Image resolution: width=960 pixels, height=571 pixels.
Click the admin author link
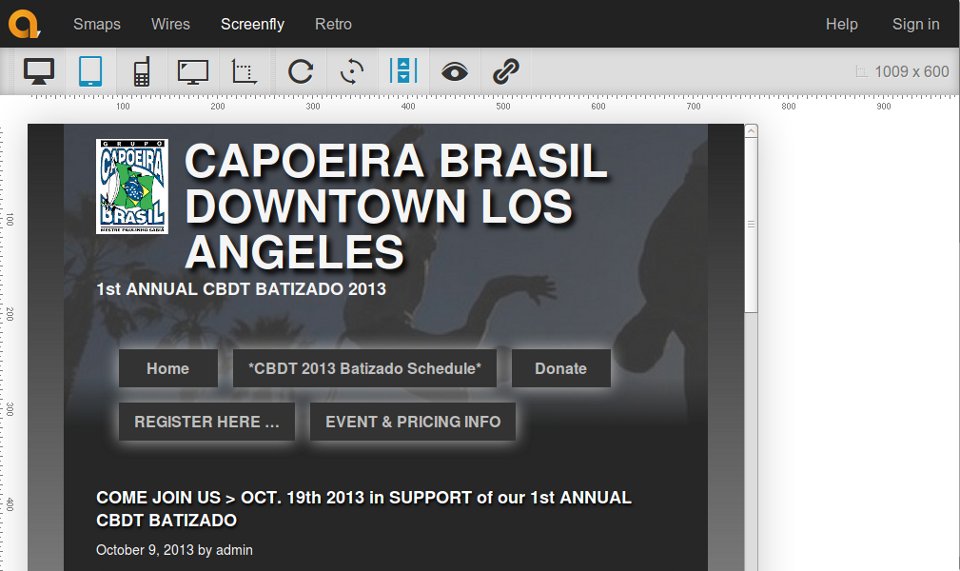[x=234, y=550]
